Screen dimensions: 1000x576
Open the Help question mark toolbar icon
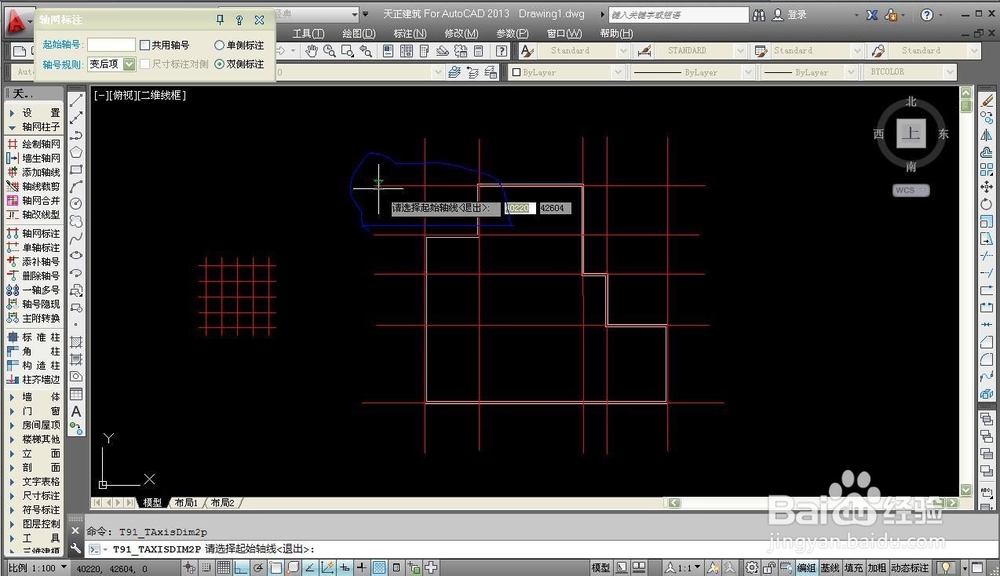click(x=502, y=51)
